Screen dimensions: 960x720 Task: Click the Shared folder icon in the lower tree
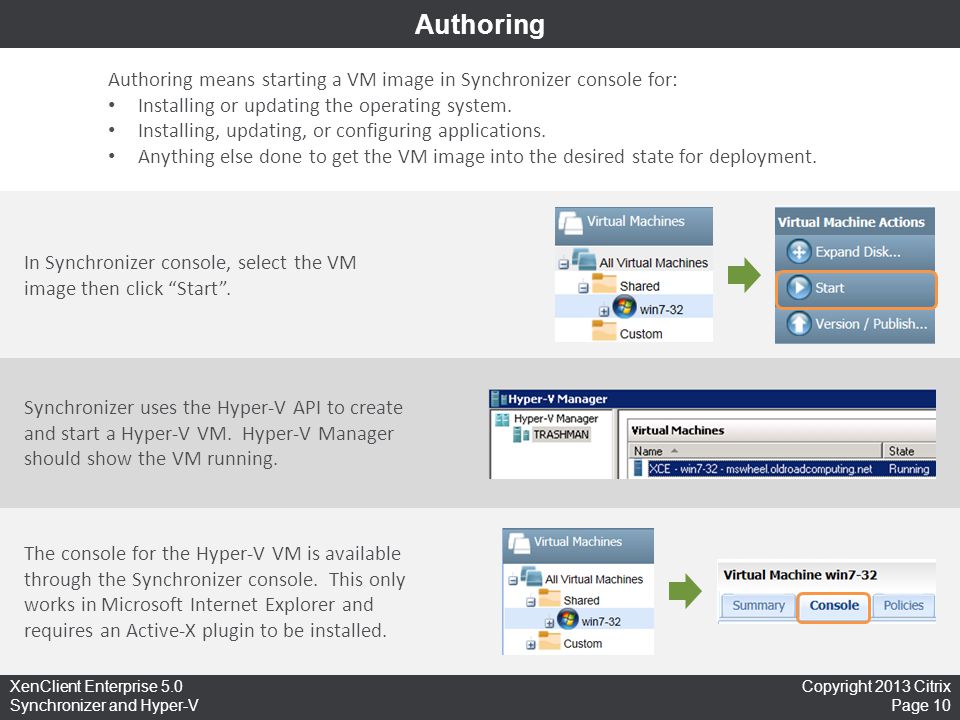tap(549, 598)
